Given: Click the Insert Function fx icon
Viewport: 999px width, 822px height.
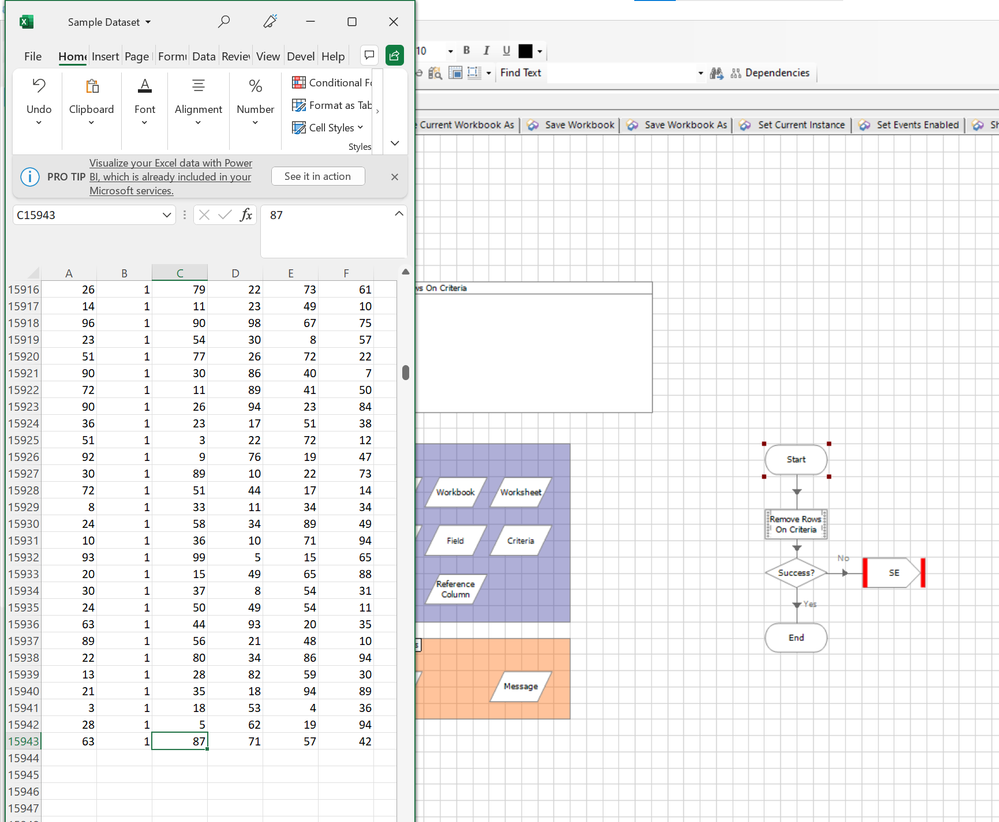Looking at the screenshot, I should (246, 215).
